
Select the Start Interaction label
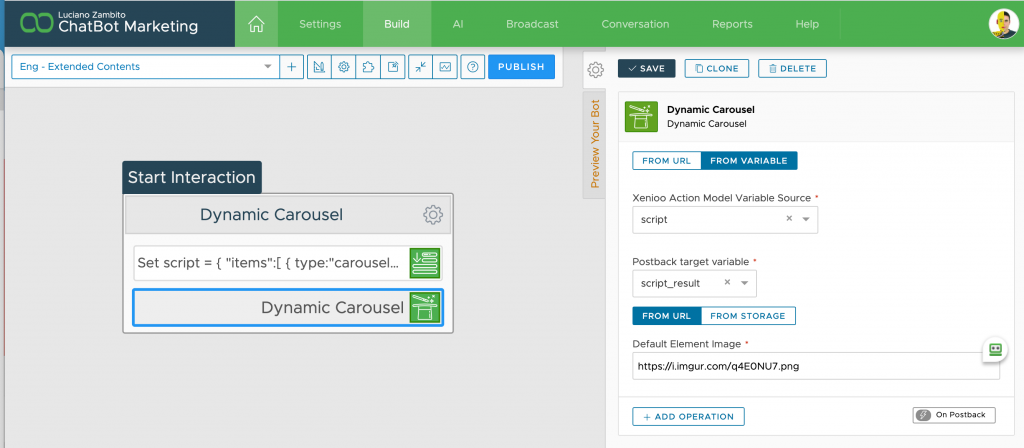click(x=191, y=177)
